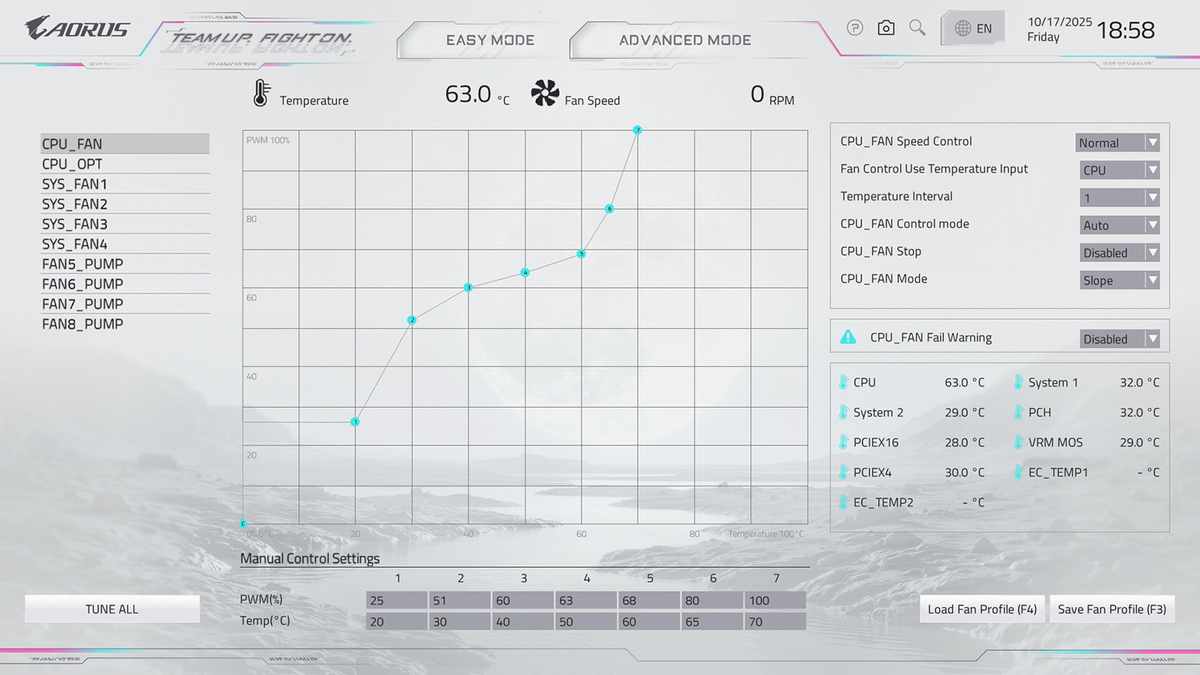Click PWM(%) field for point 5

(x=649, y=600)
